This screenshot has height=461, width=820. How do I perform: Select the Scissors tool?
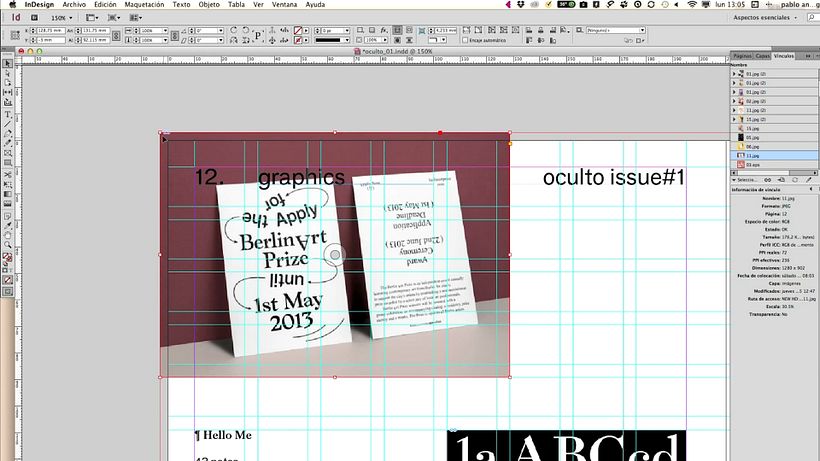point(8,174)
